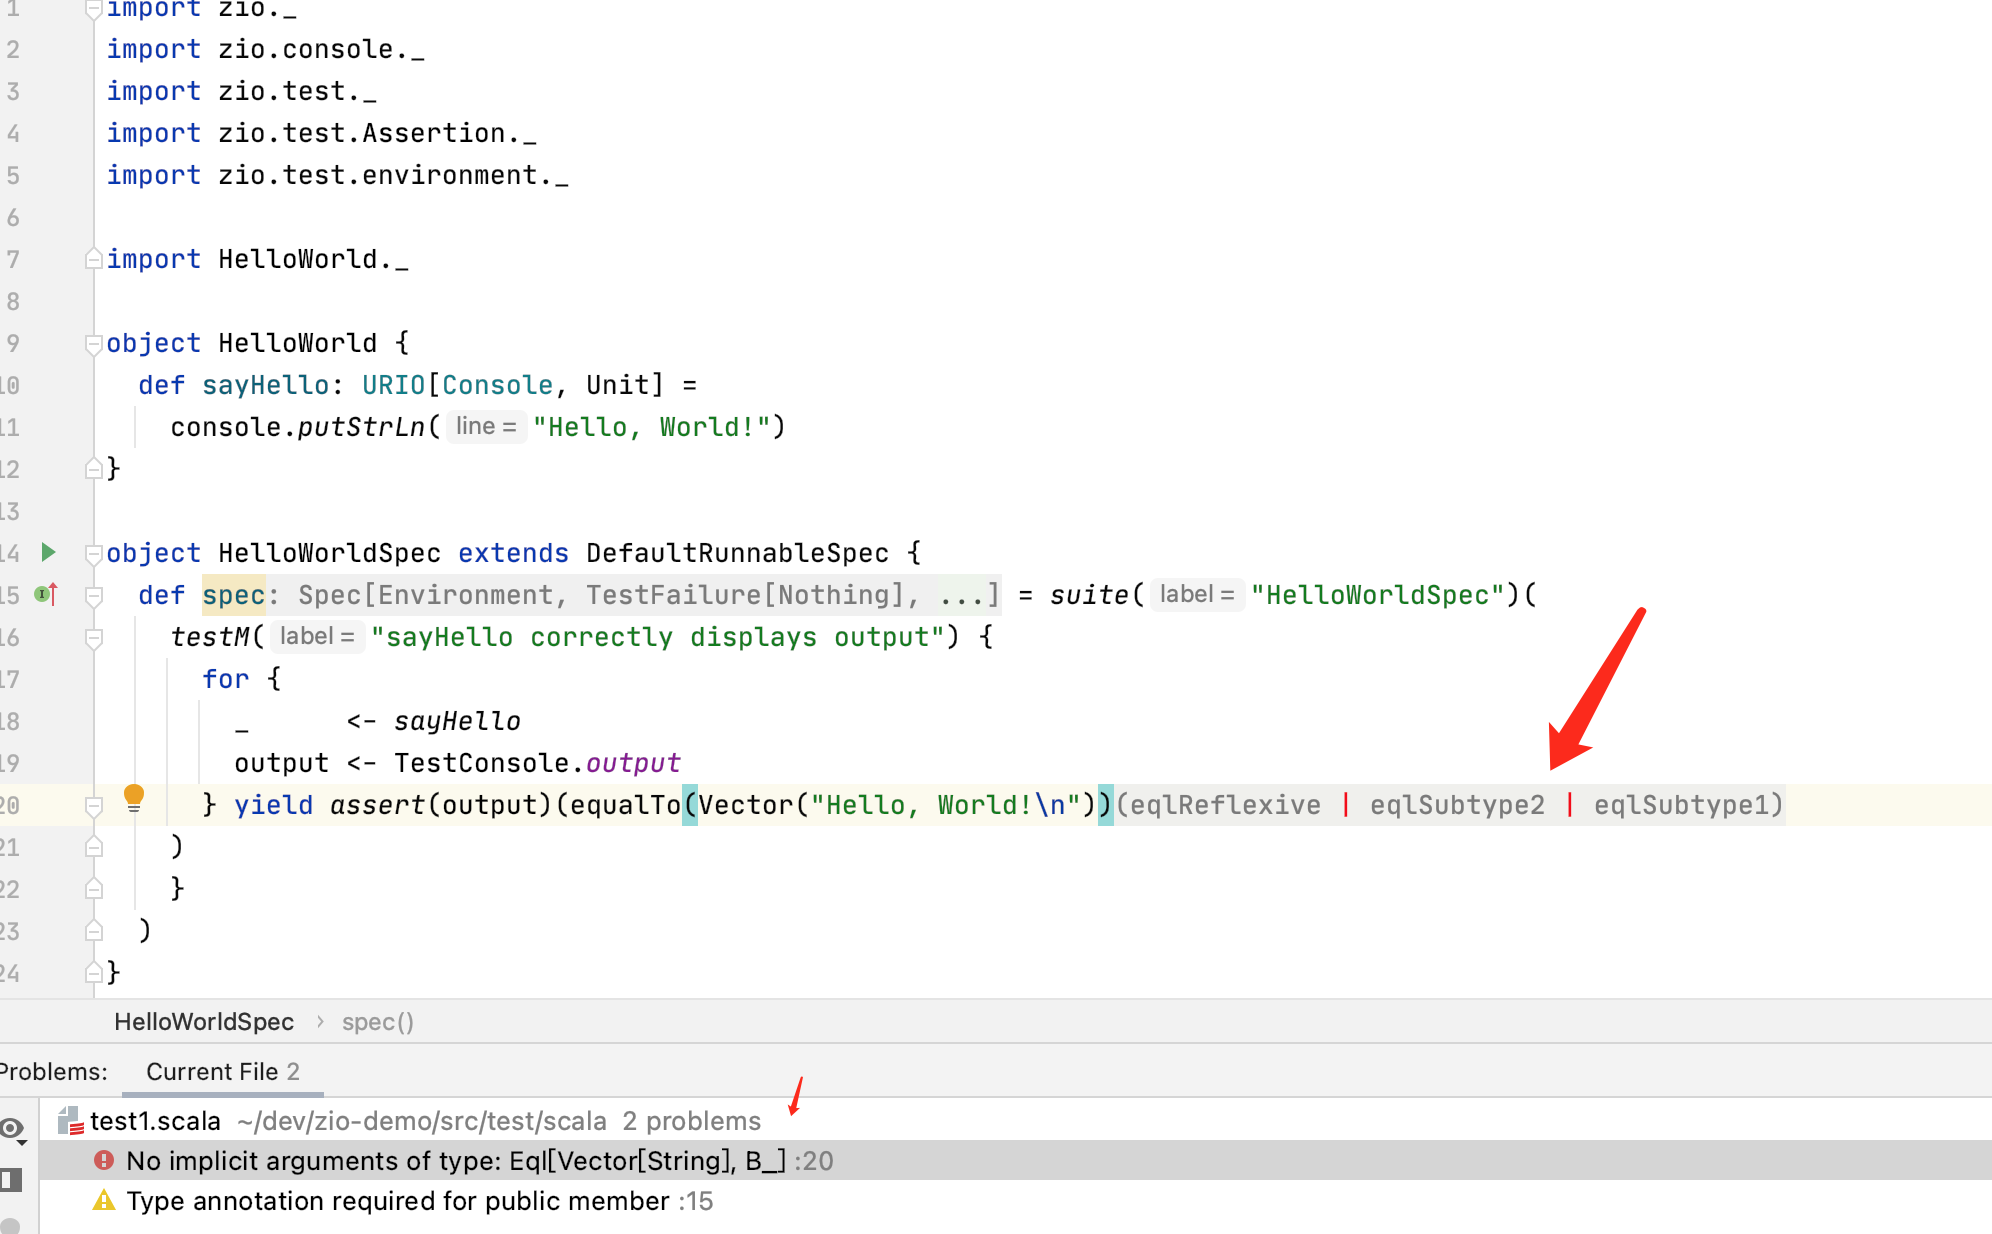
Task: Toggle the preview source eye in Problems toolbar
Action: point(10,1127)
